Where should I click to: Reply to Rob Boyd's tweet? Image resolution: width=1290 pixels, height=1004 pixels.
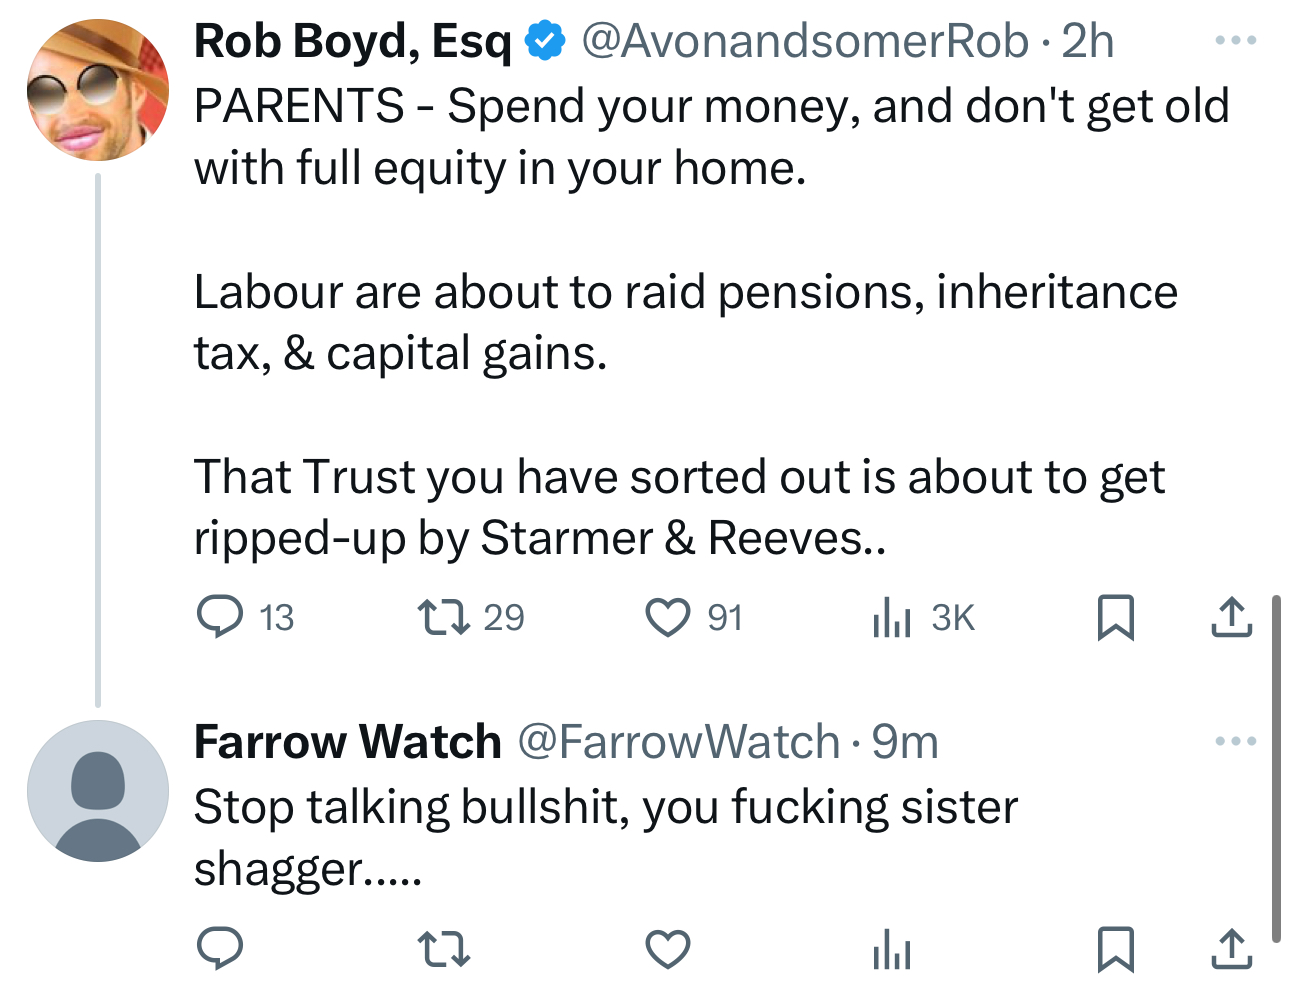219,617
